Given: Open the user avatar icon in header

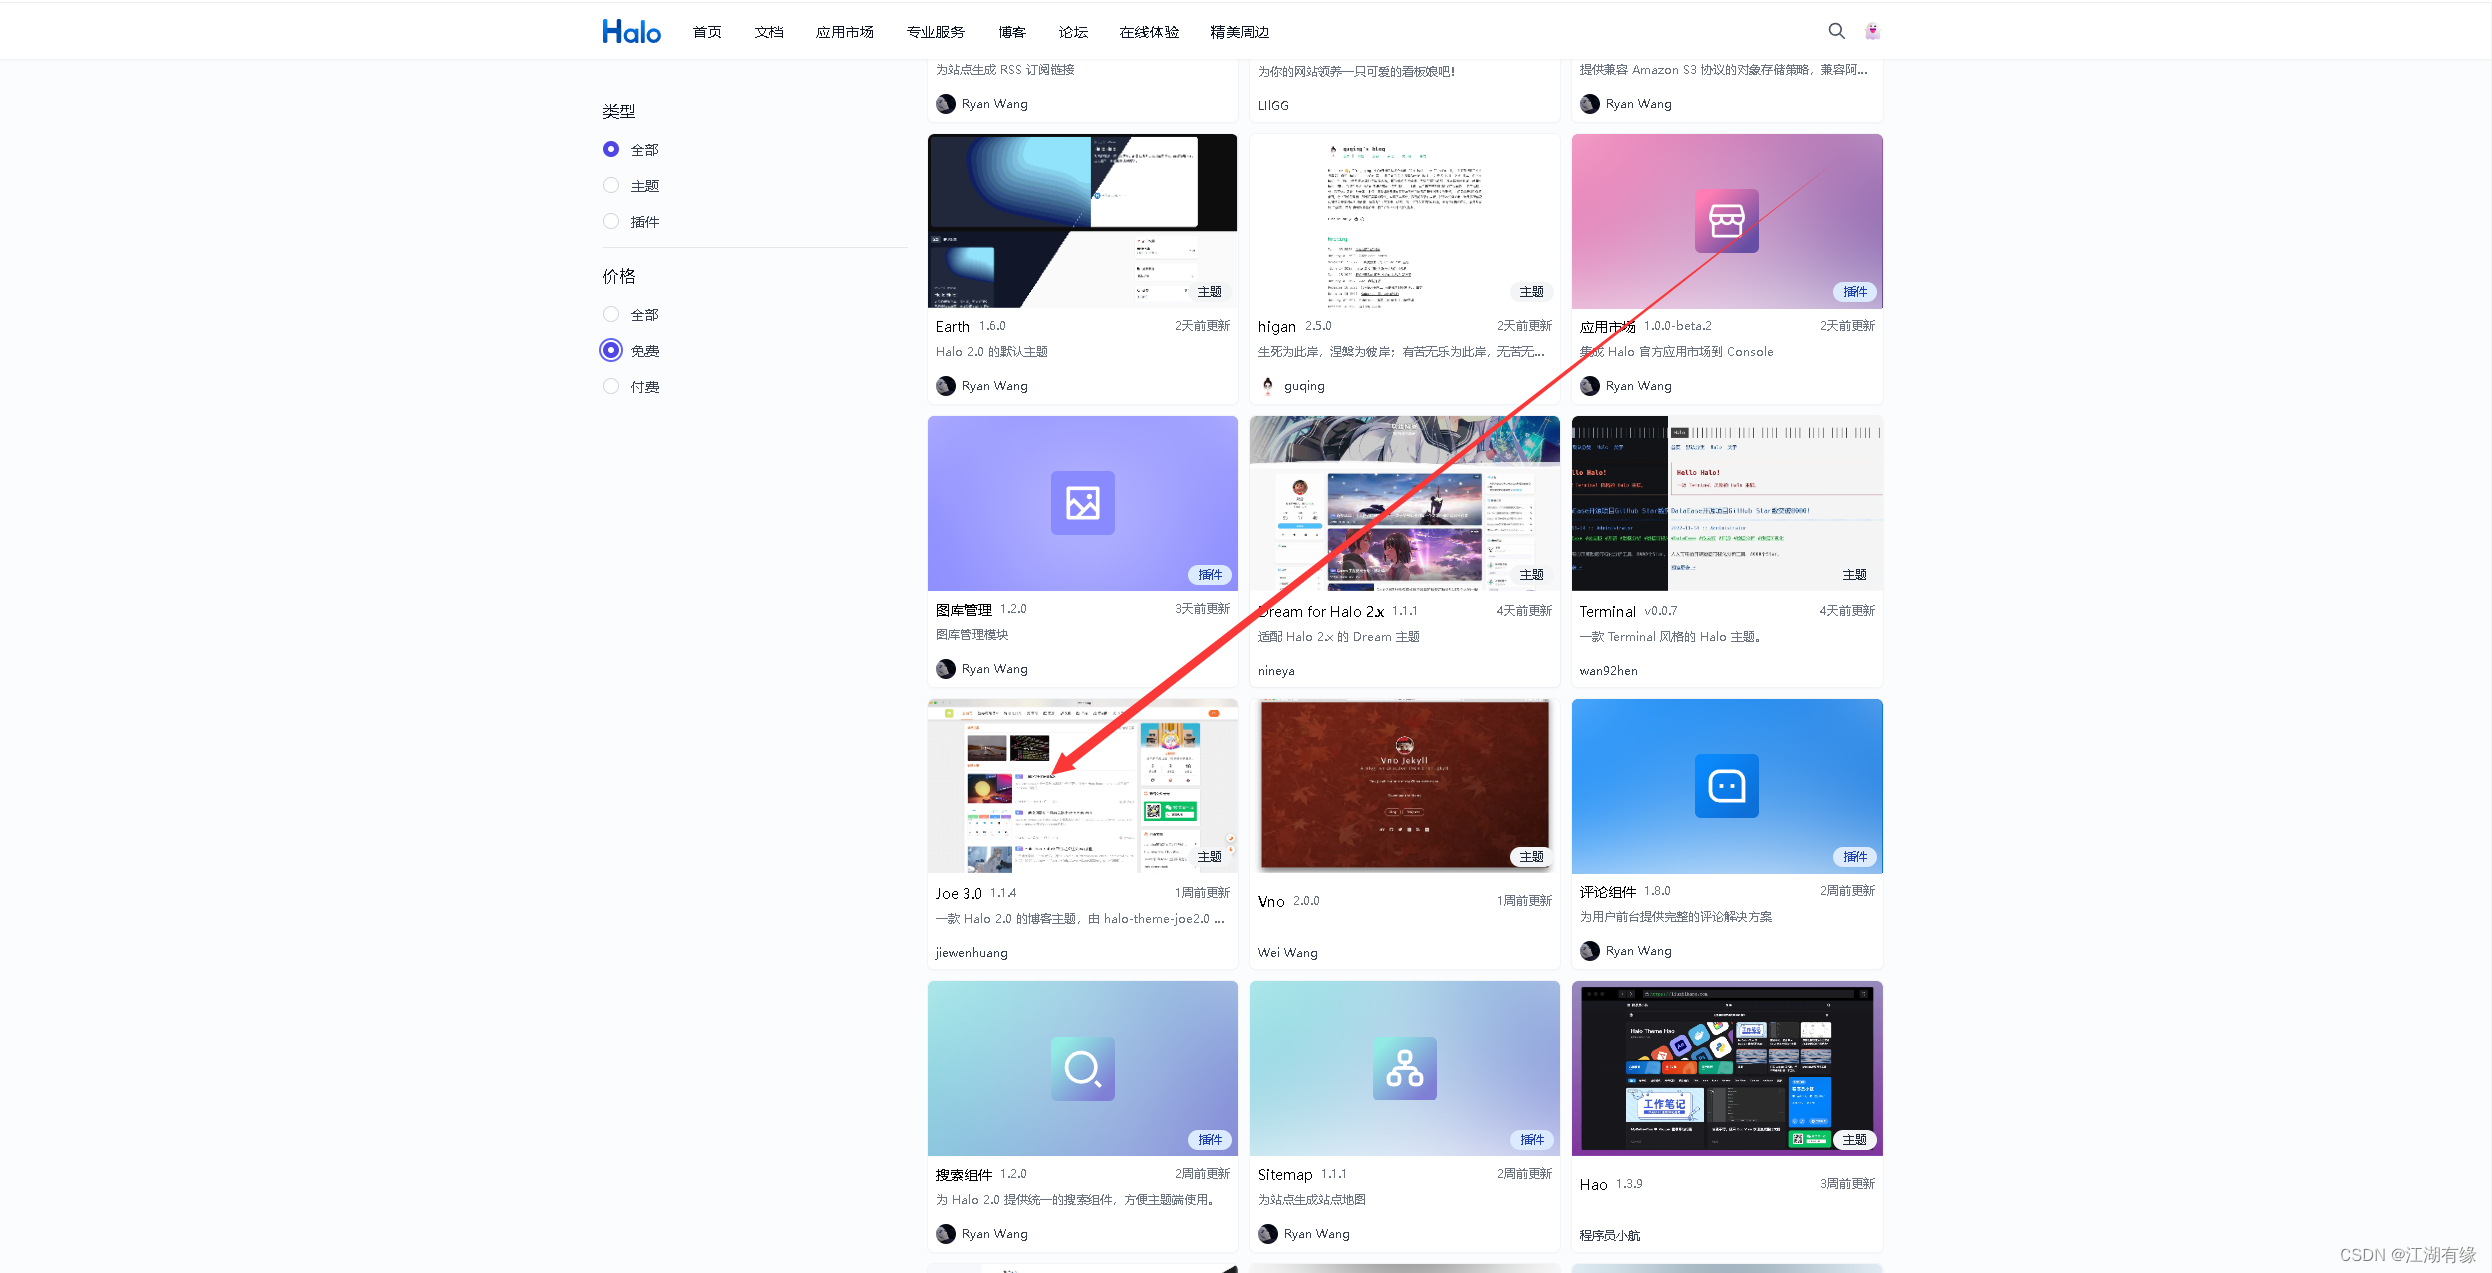Looking at the screenshot, I should (x=1872, y=31).
